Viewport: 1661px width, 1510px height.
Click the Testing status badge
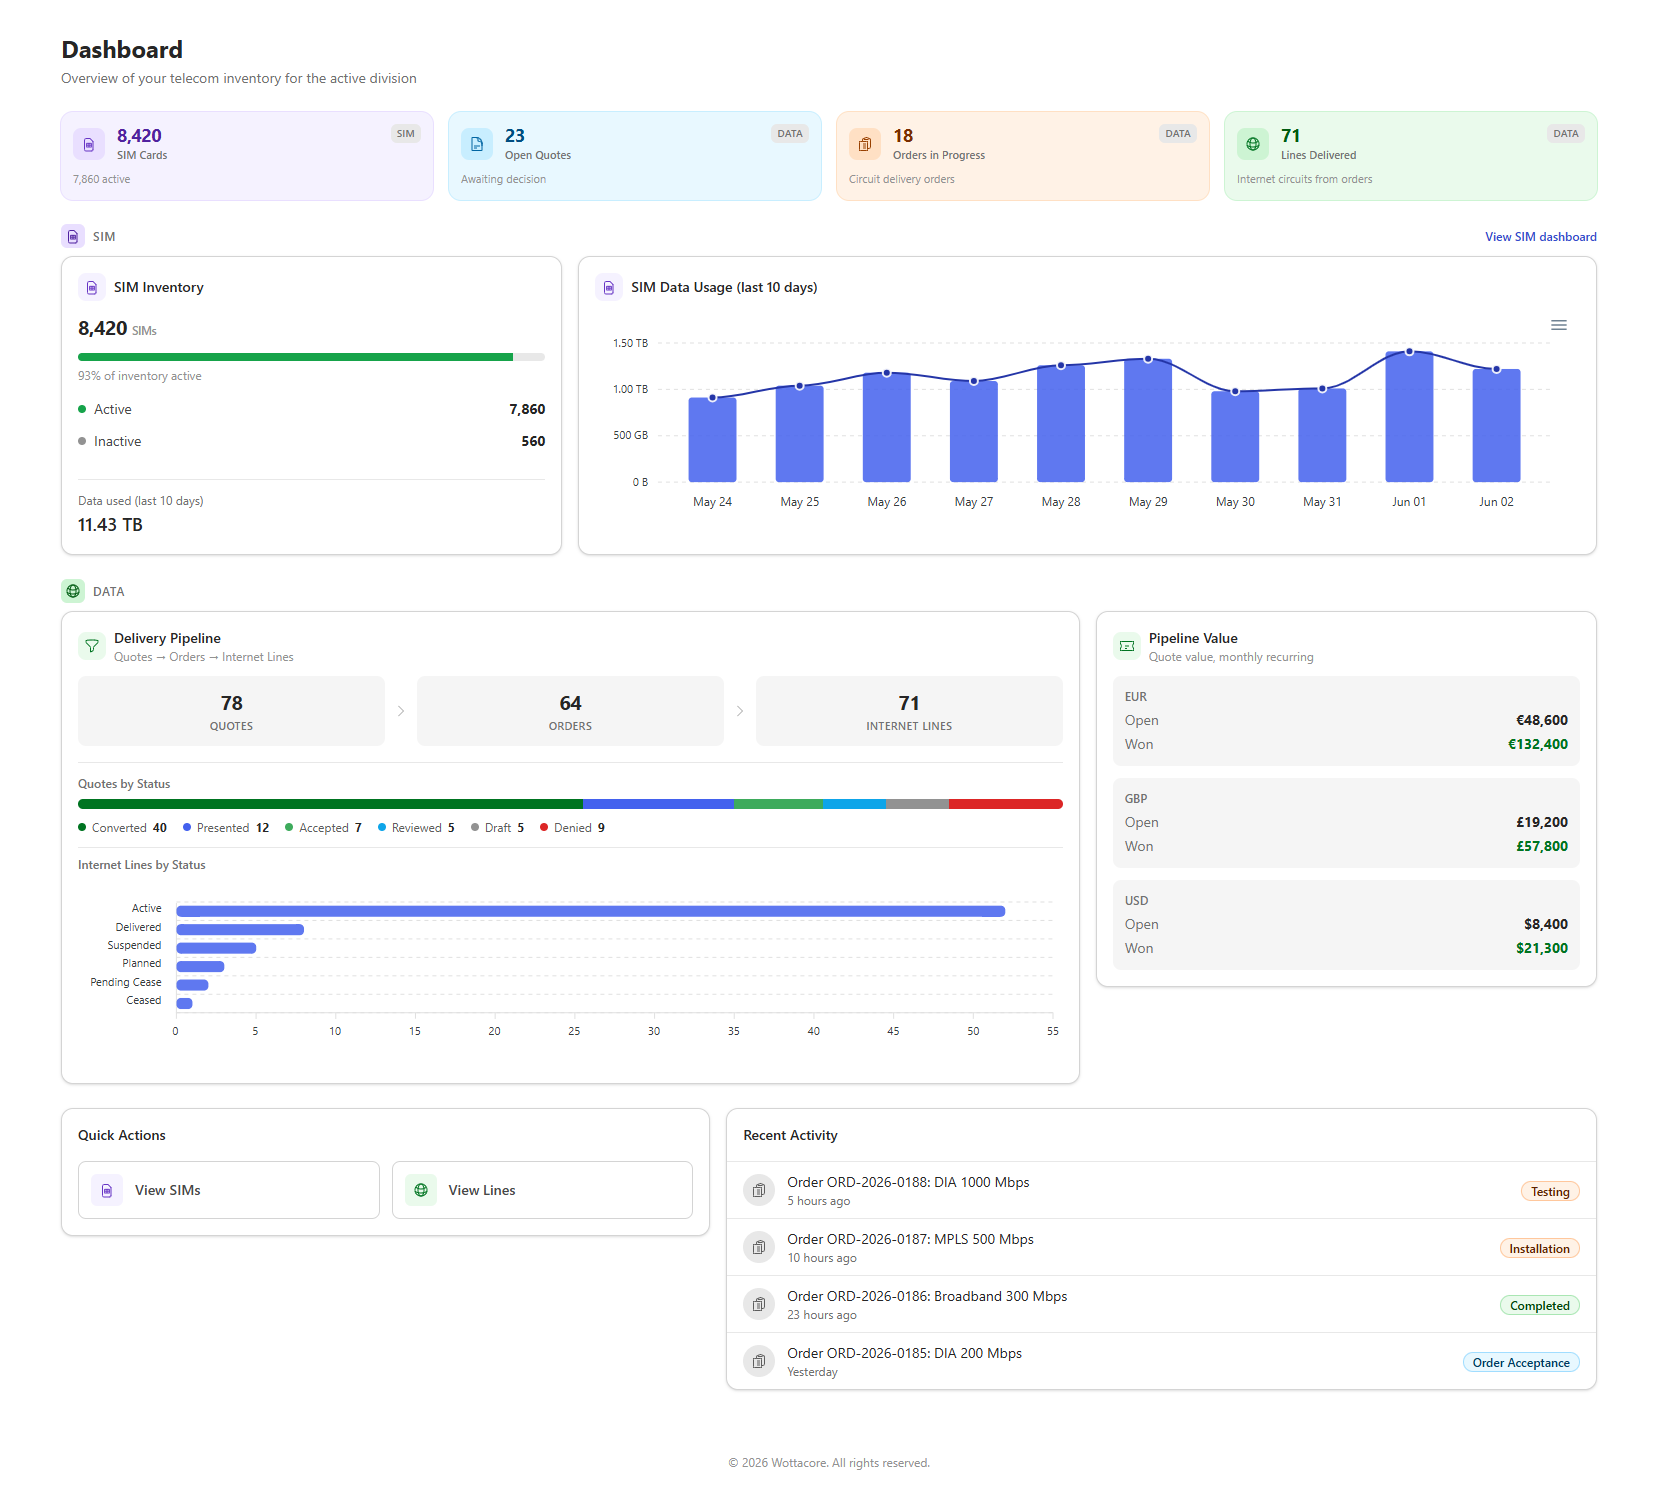(1550, 1191)
